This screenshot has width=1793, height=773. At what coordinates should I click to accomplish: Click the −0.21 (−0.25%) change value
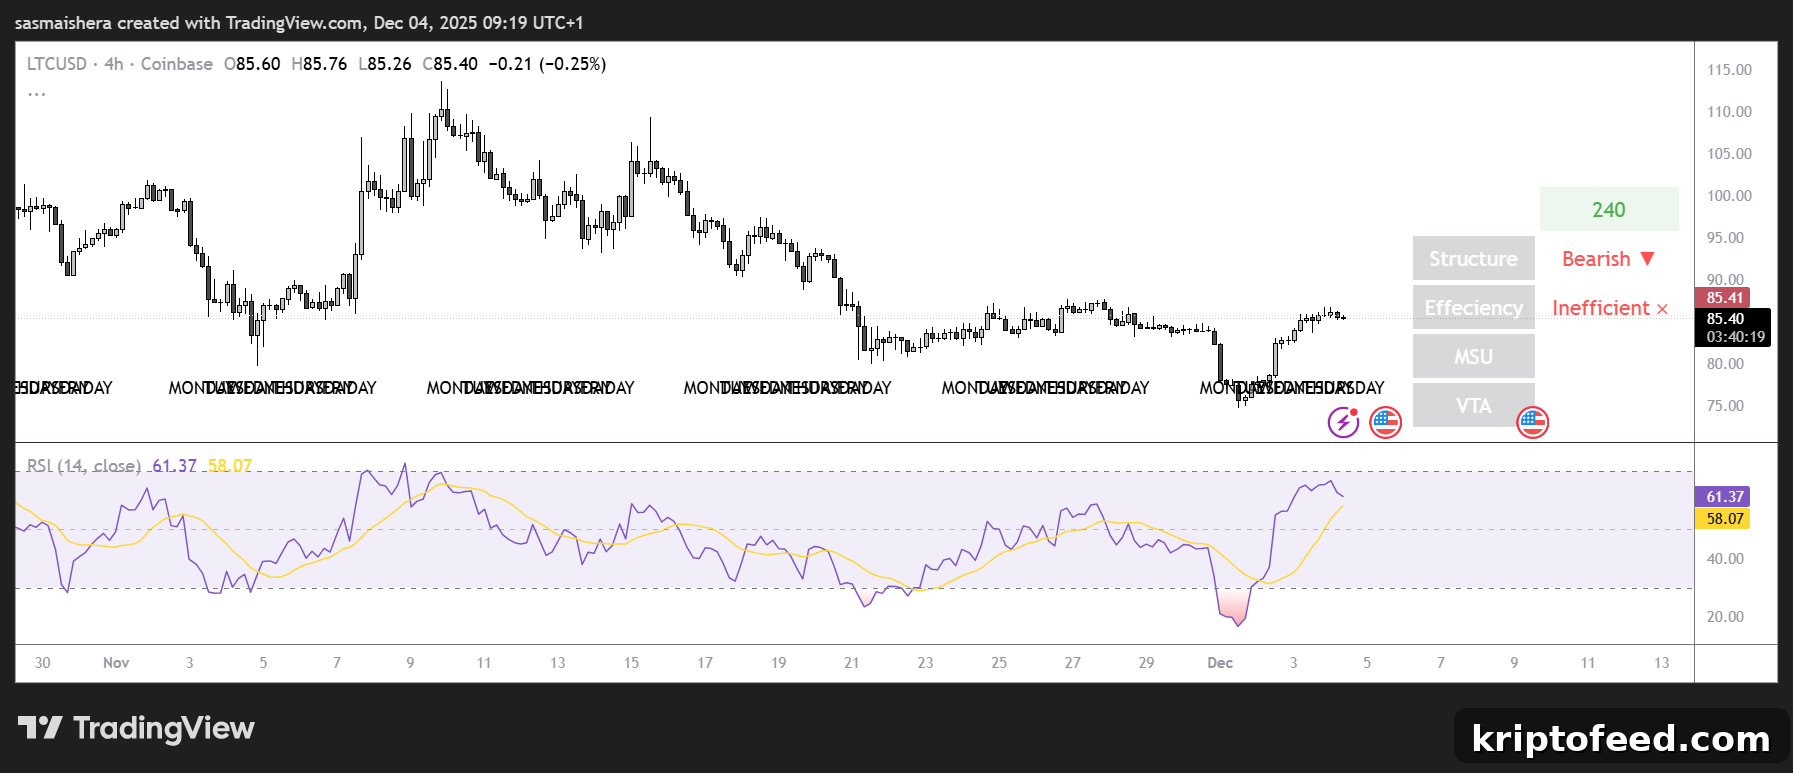(547, 64)
